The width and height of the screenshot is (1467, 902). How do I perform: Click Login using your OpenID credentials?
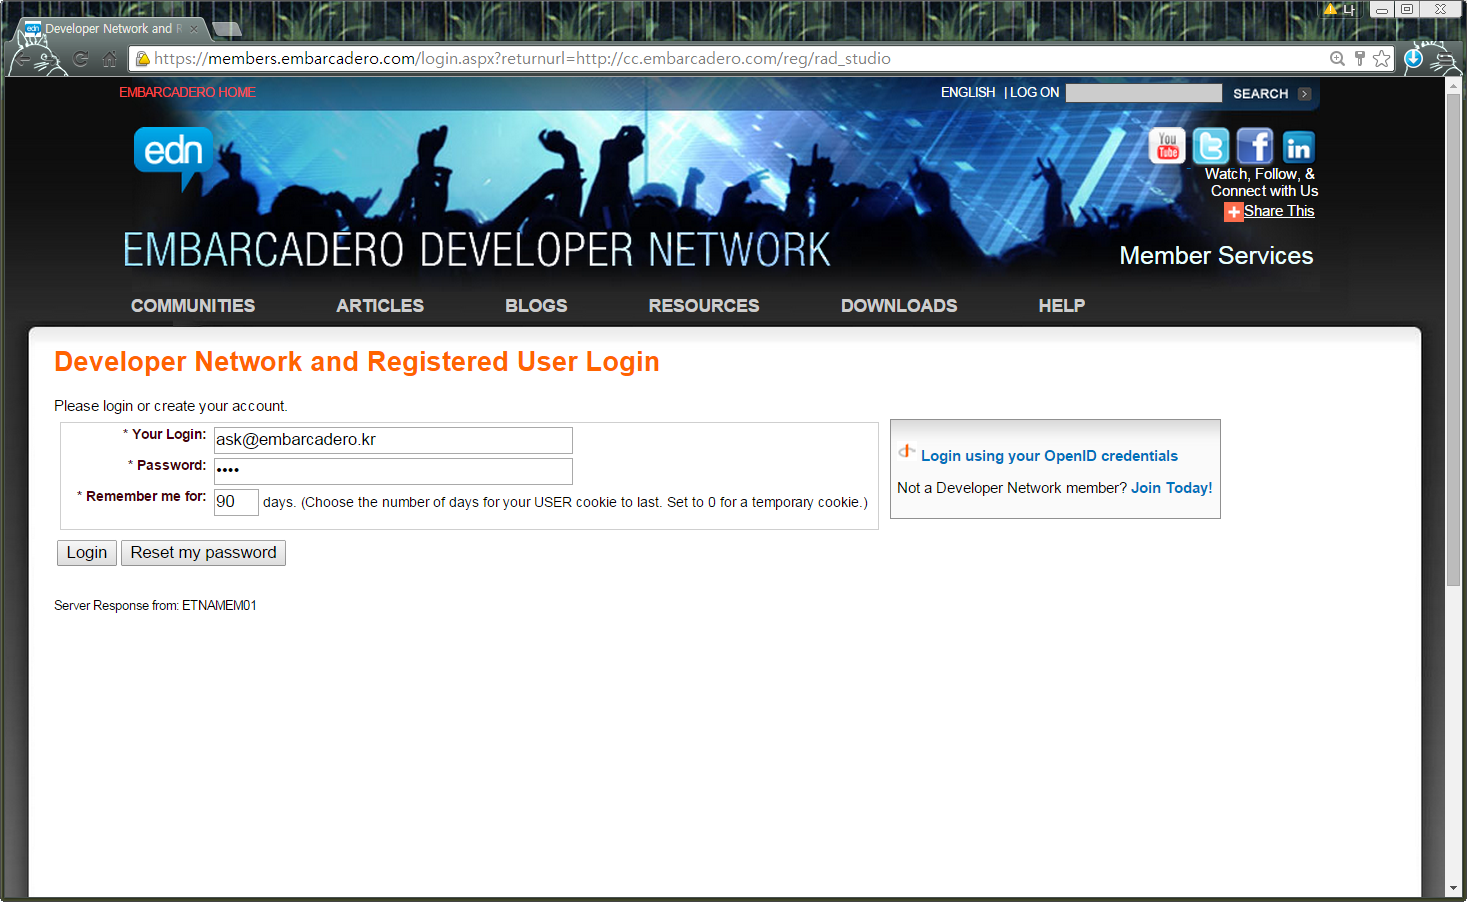1049,456
